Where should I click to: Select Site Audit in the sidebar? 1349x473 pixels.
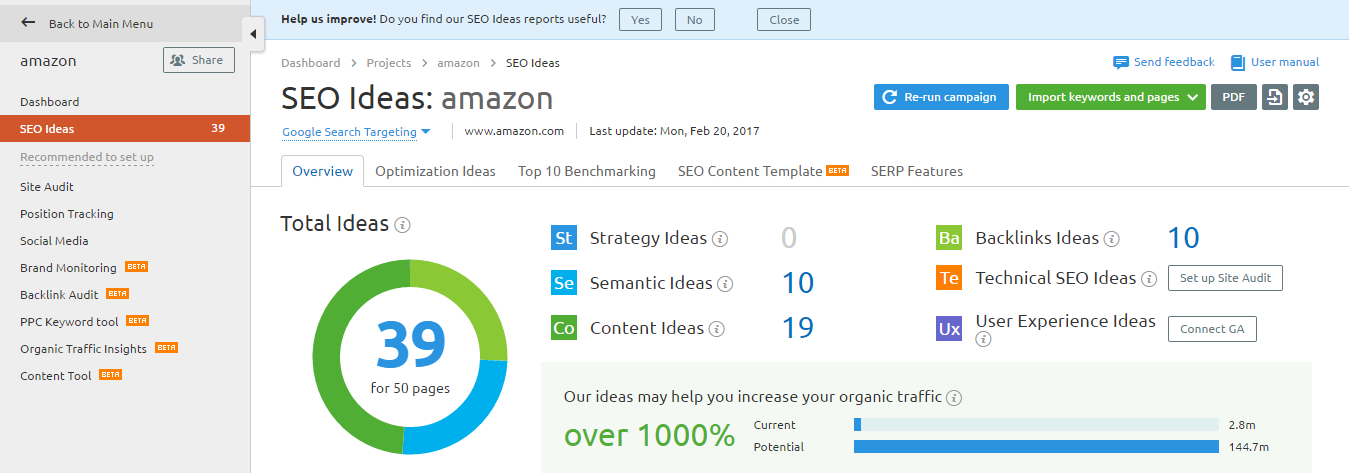[47, 187]
